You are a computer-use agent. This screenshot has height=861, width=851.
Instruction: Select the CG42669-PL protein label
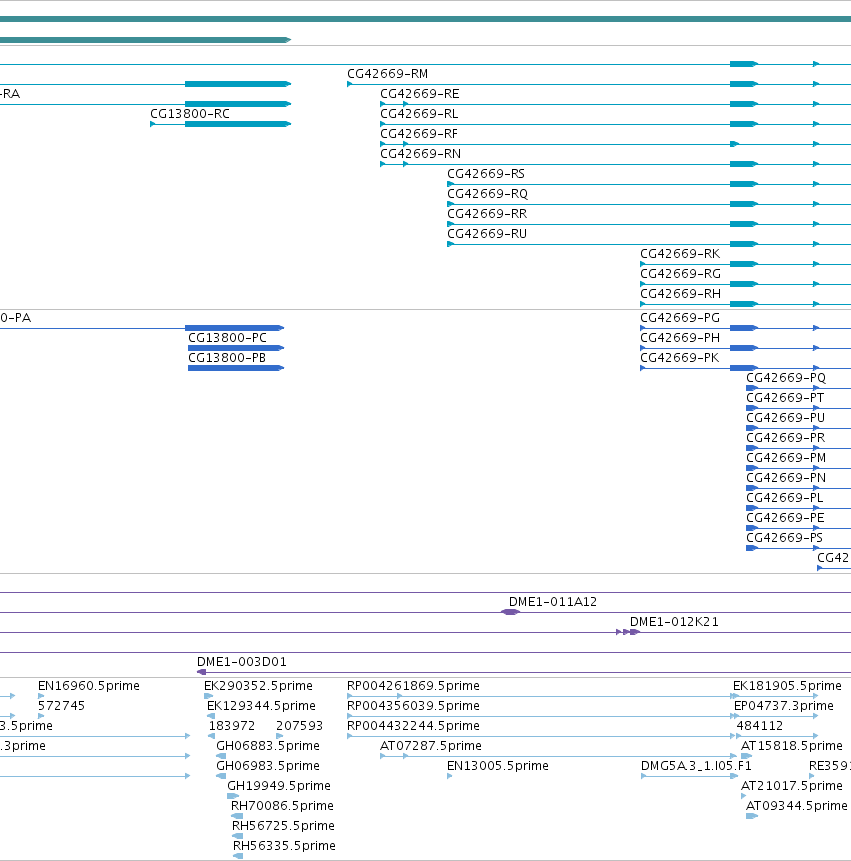785,497
